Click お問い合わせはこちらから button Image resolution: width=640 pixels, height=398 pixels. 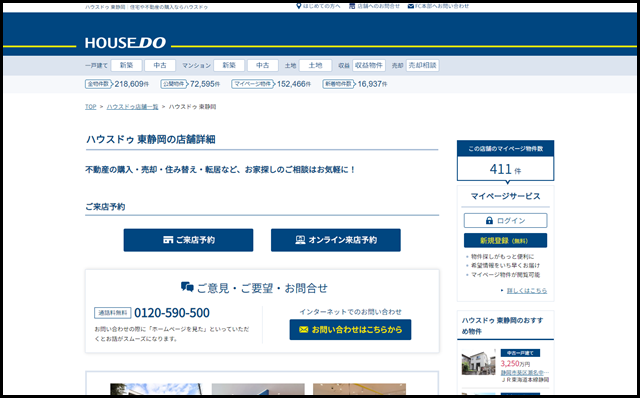350,329
